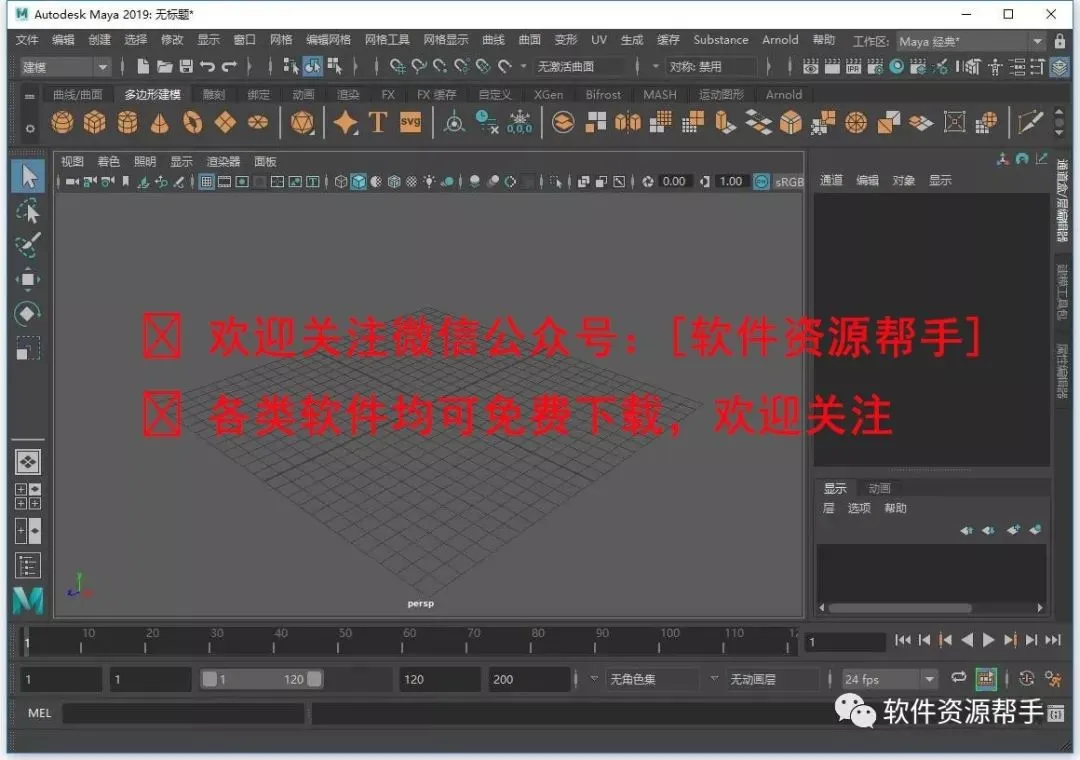Open the 通道 menu in Channel Box
The height and width of the screenshot is (760, 1080).
click(x=831, y=181)
